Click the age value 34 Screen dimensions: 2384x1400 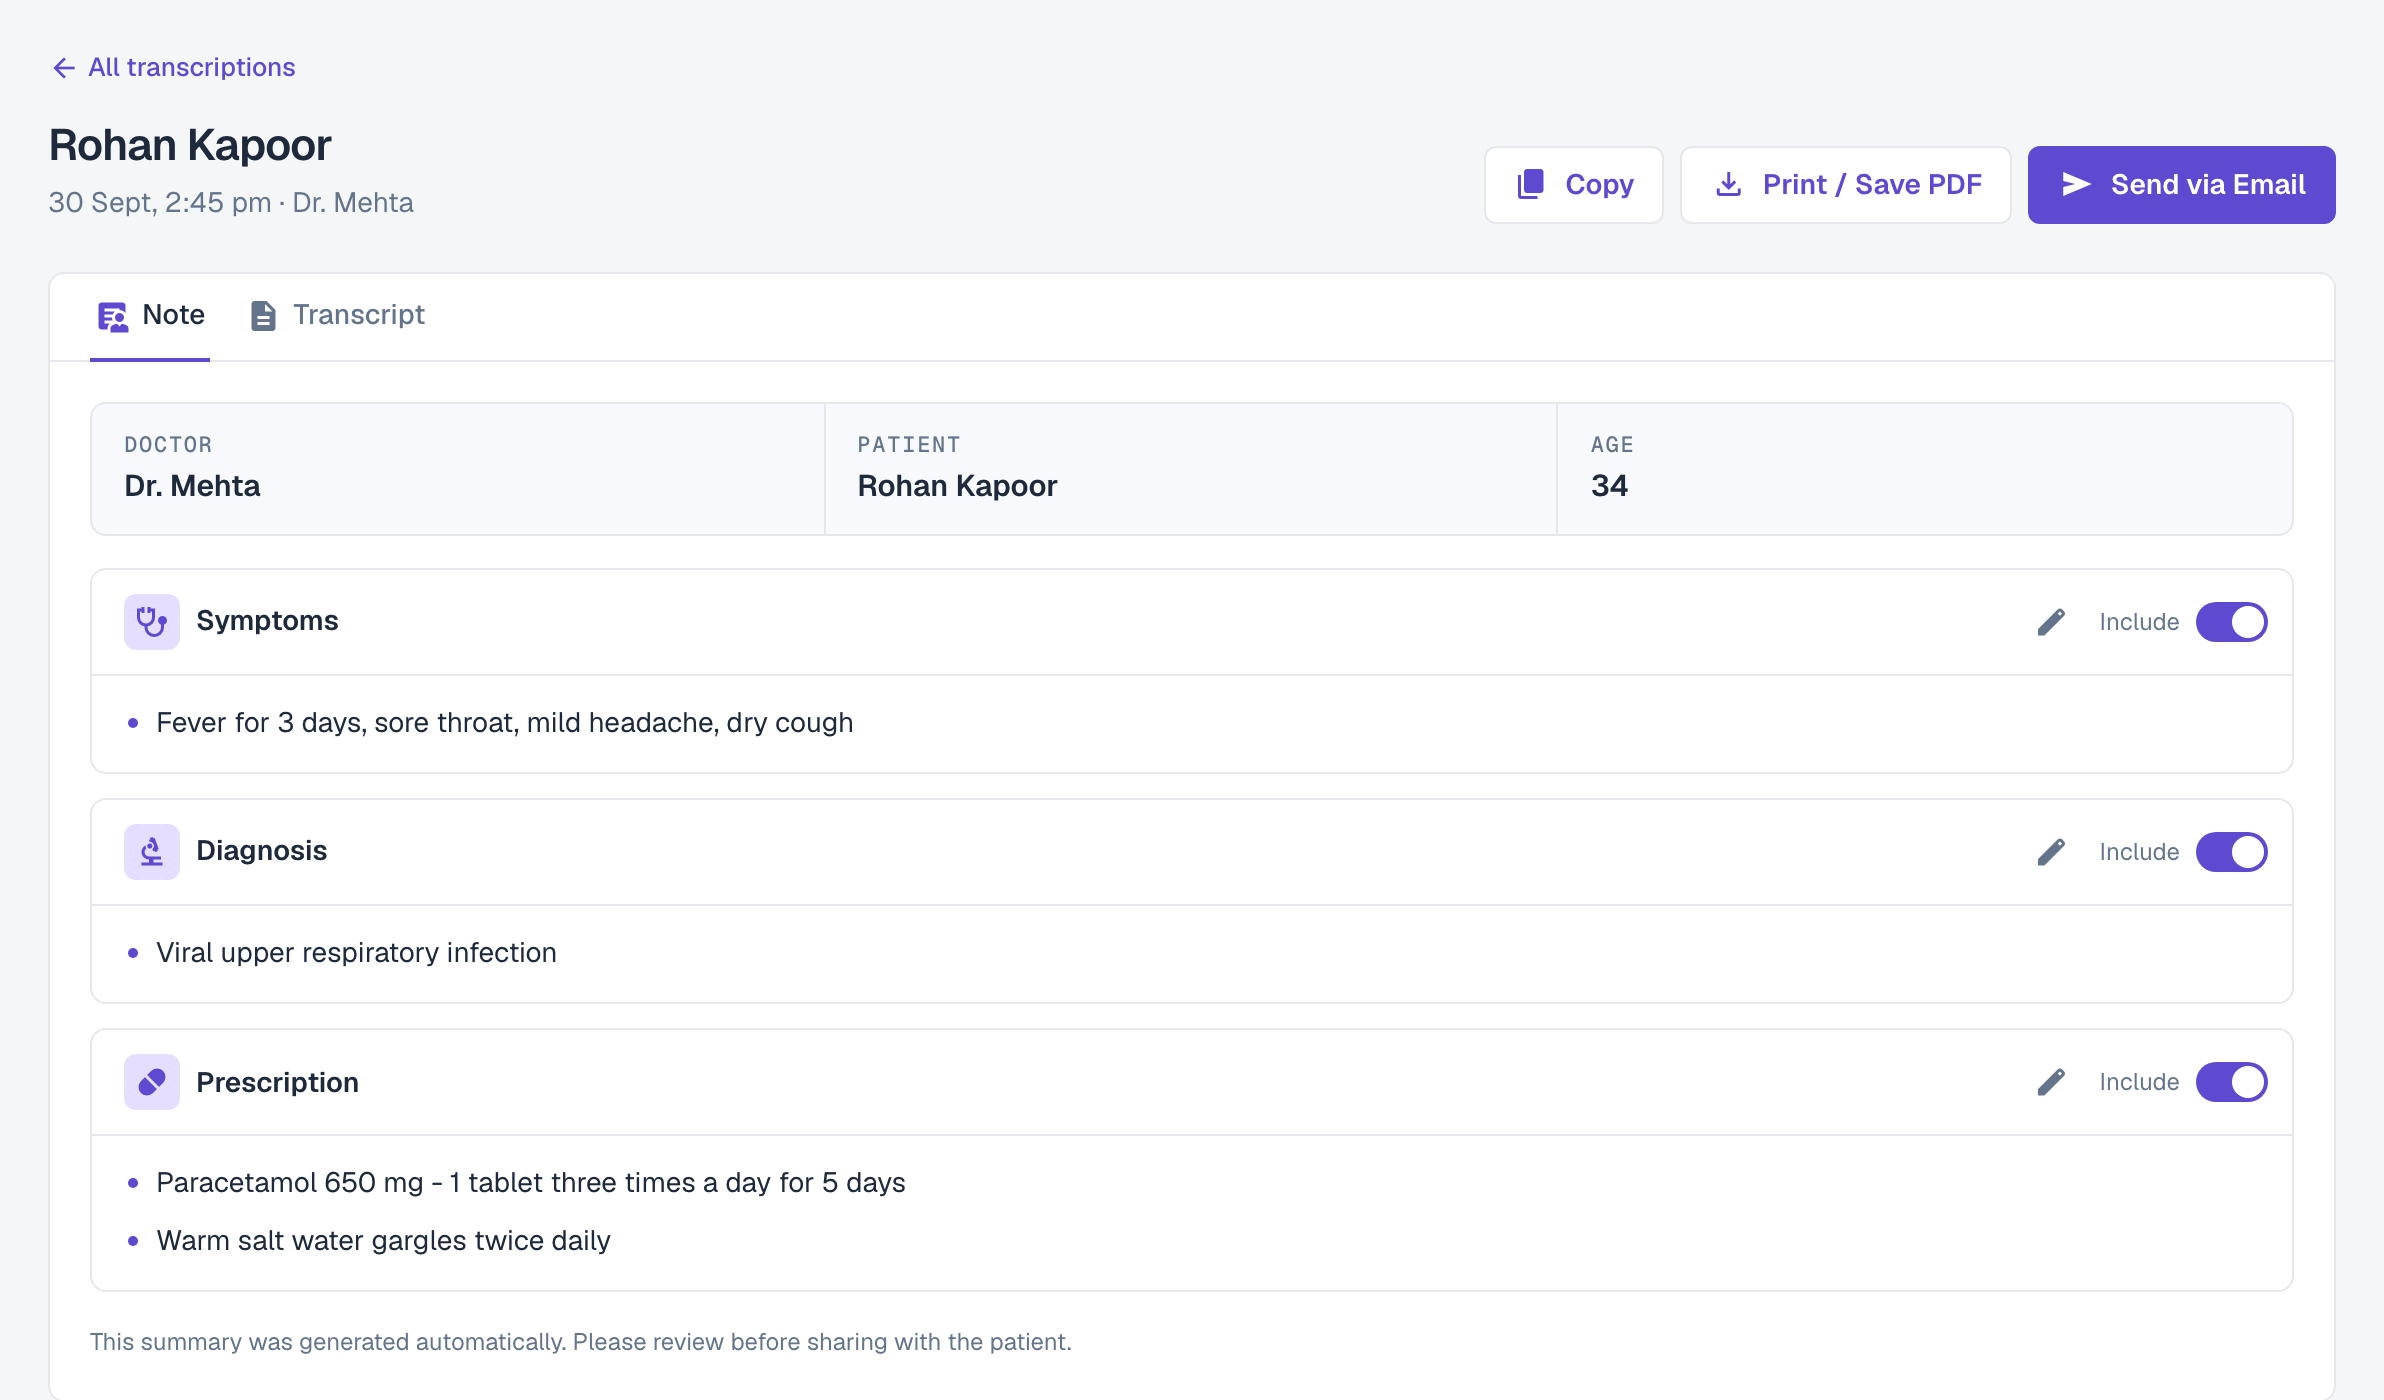click(1609, 486)
